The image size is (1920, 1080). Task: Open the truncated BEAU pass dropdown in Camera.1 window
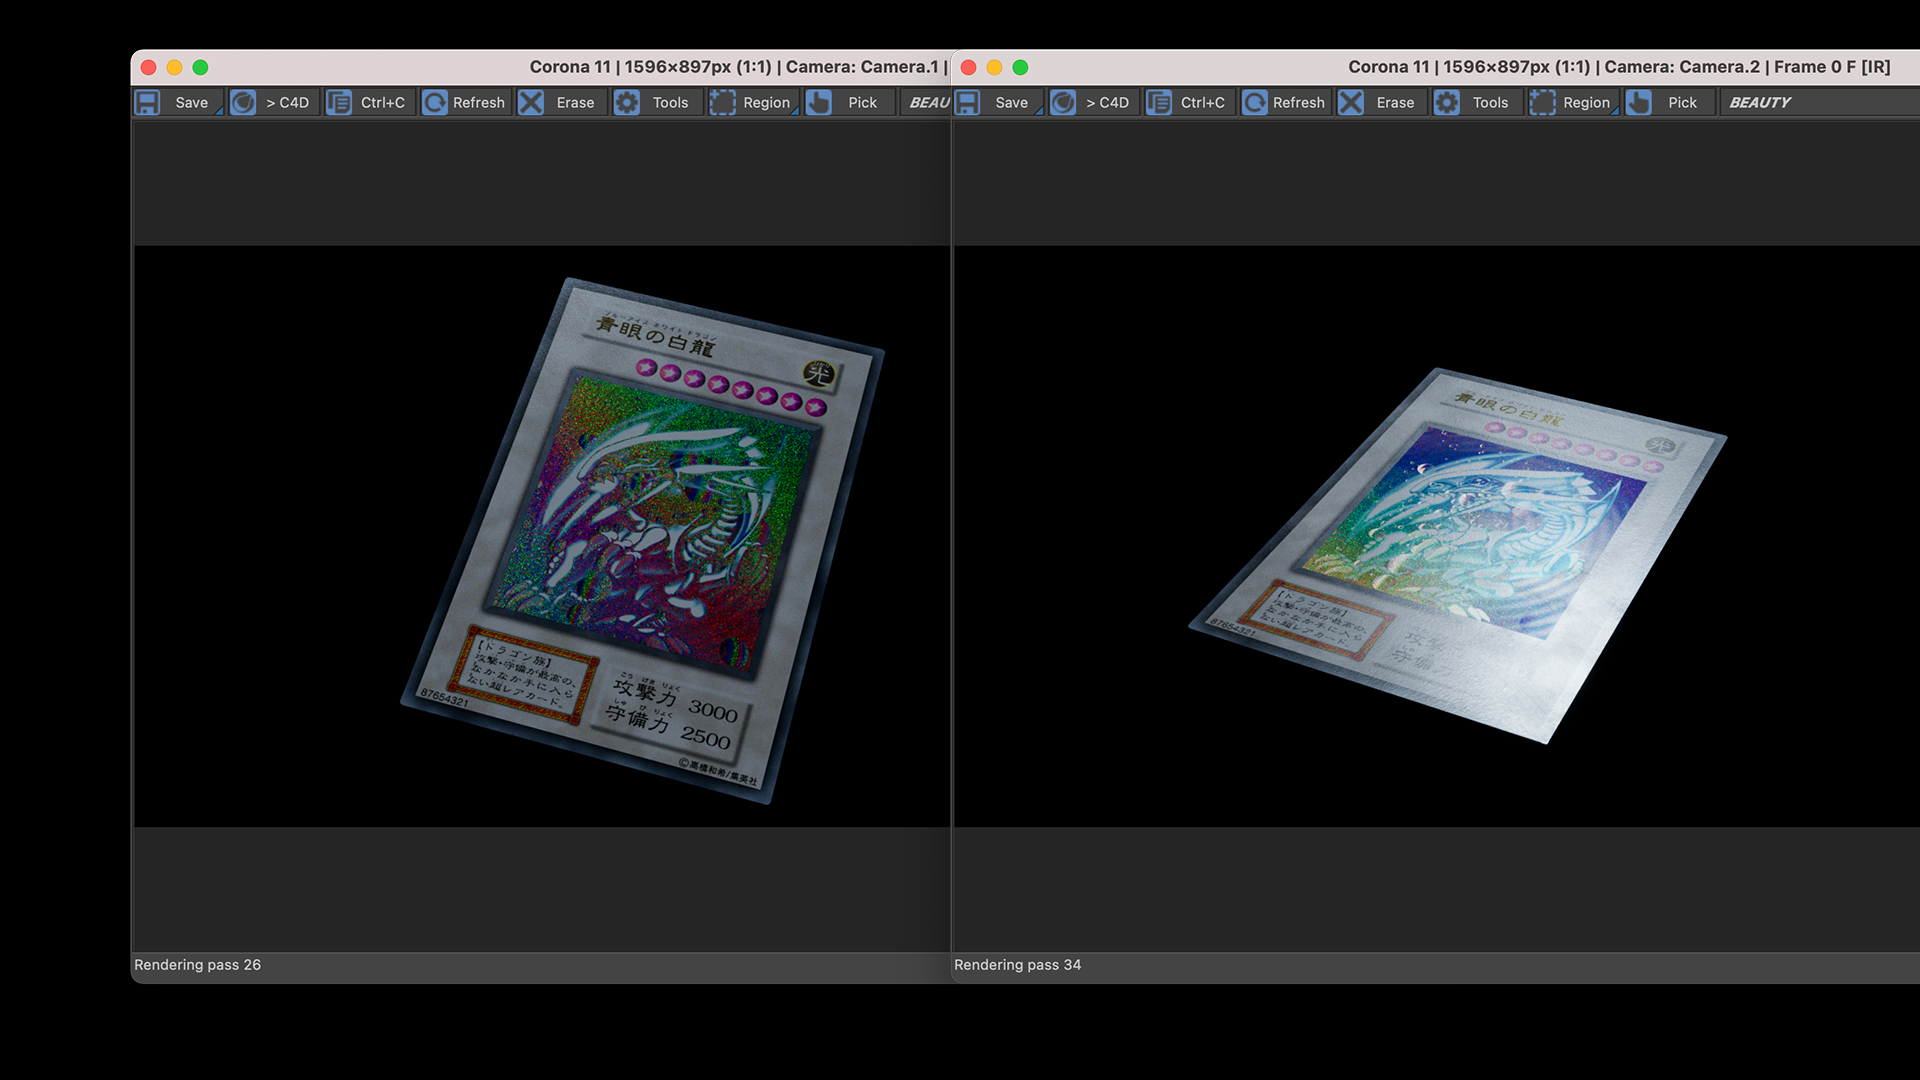[x=926, y=102]
